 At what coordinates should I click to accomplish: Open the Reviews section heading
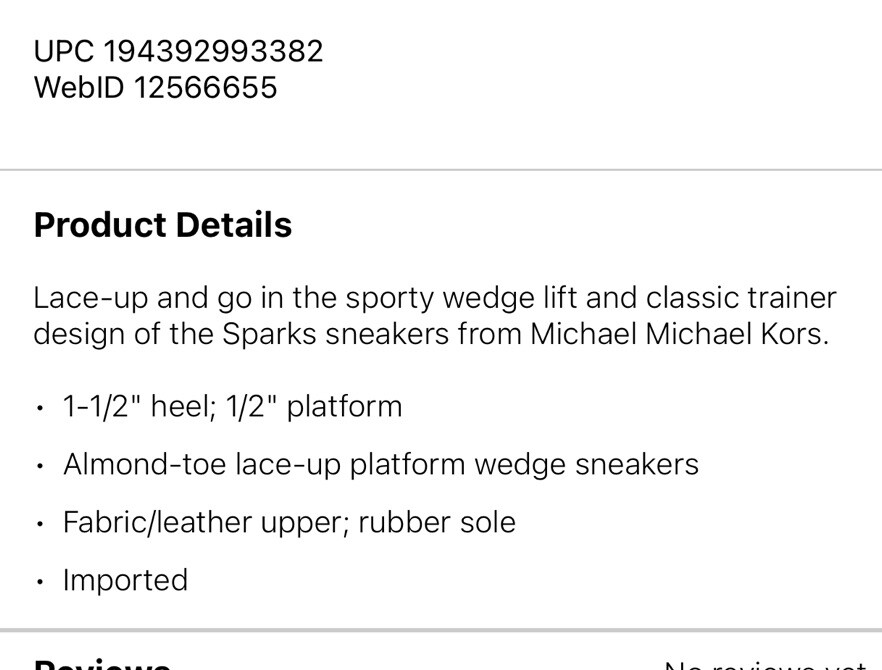[x=101, y=664]
